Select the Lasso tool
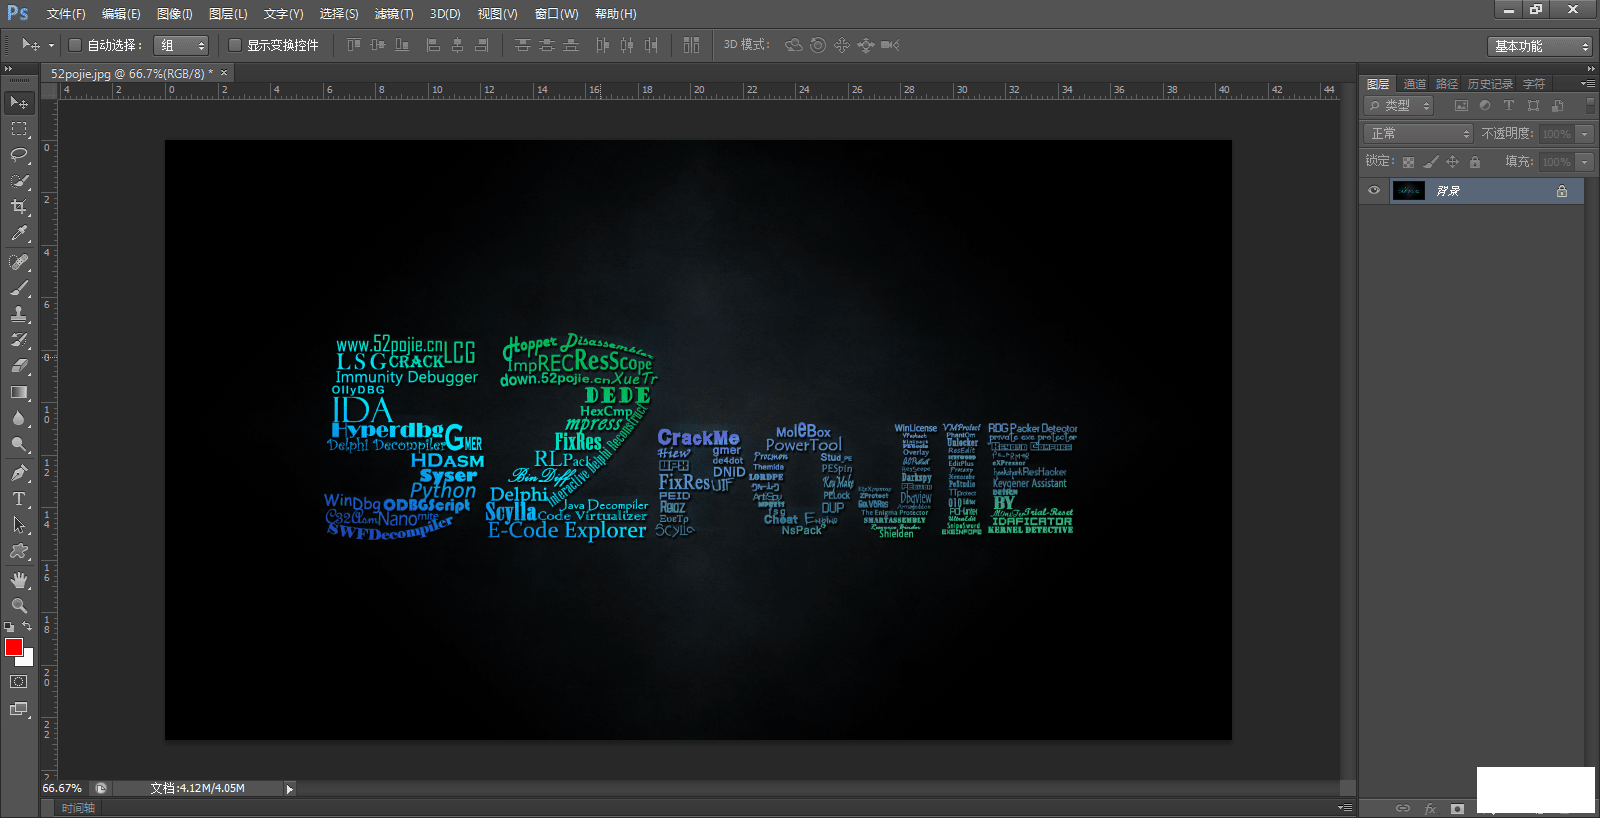Image resolution: width=1600 pixels, height=818 pixels. coord(19,155)
